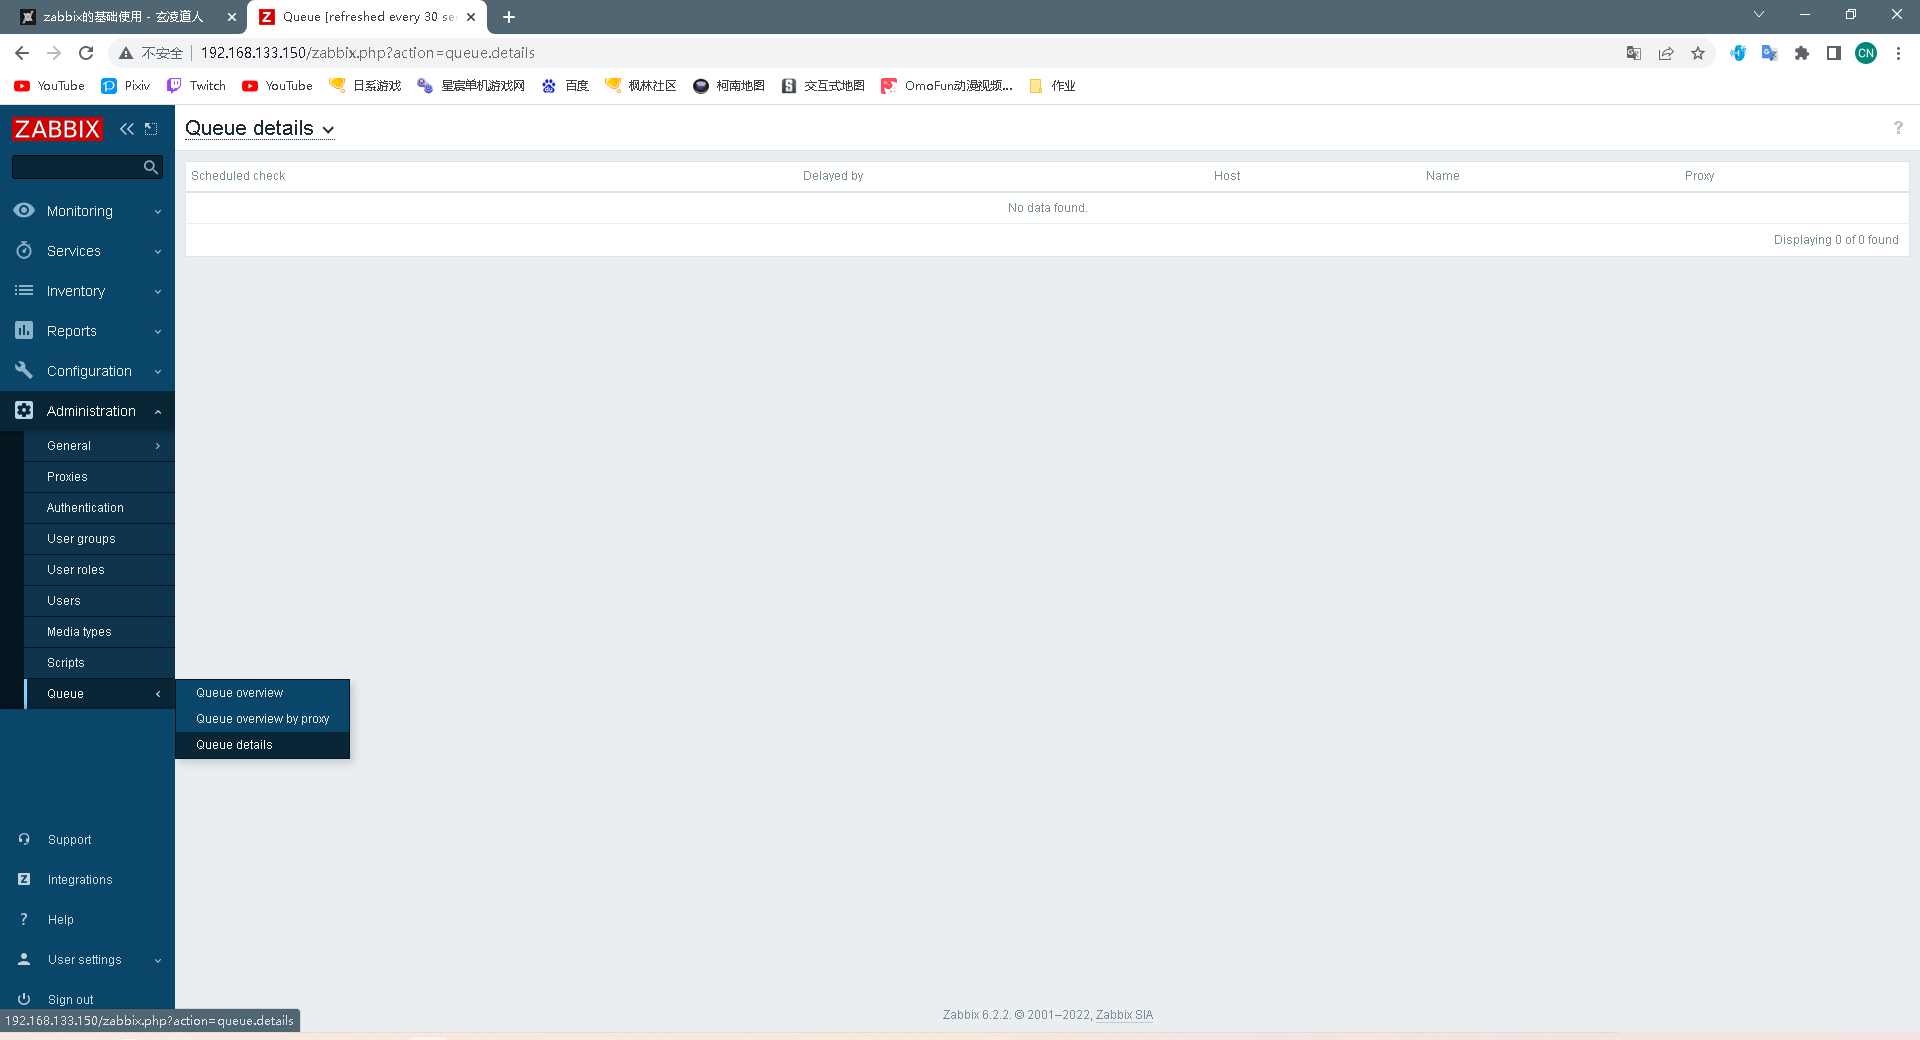Open the User roles menu item
Screen dimensions: 1920x1040
pos(99,570)
